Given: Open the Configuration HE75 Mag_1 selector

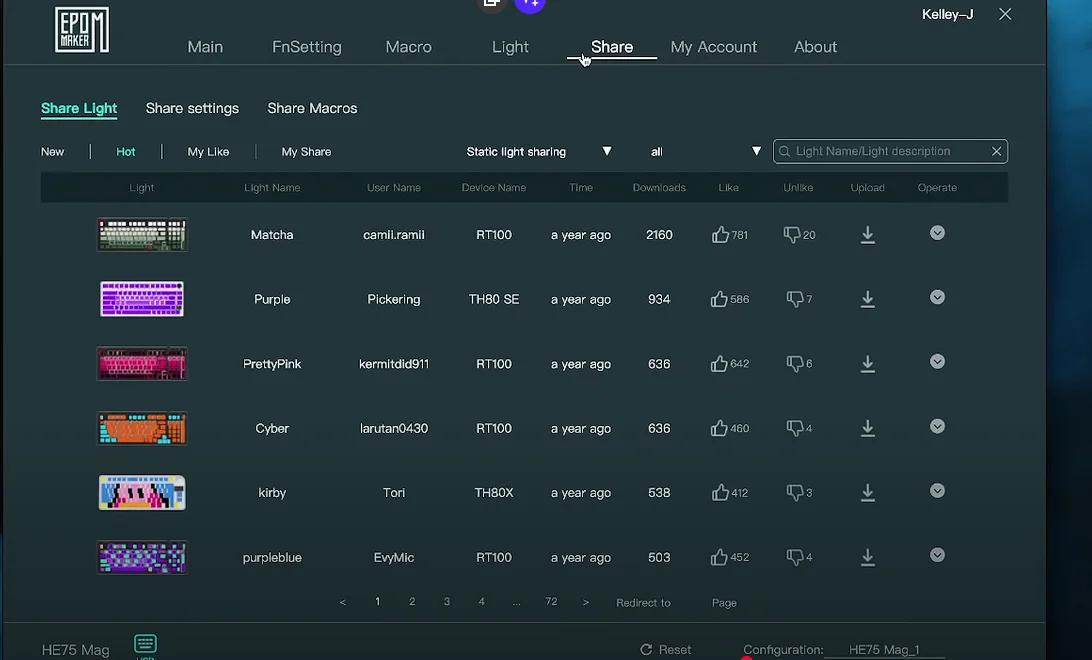Looking at the screenshot, I should click(x=883, y=650).
